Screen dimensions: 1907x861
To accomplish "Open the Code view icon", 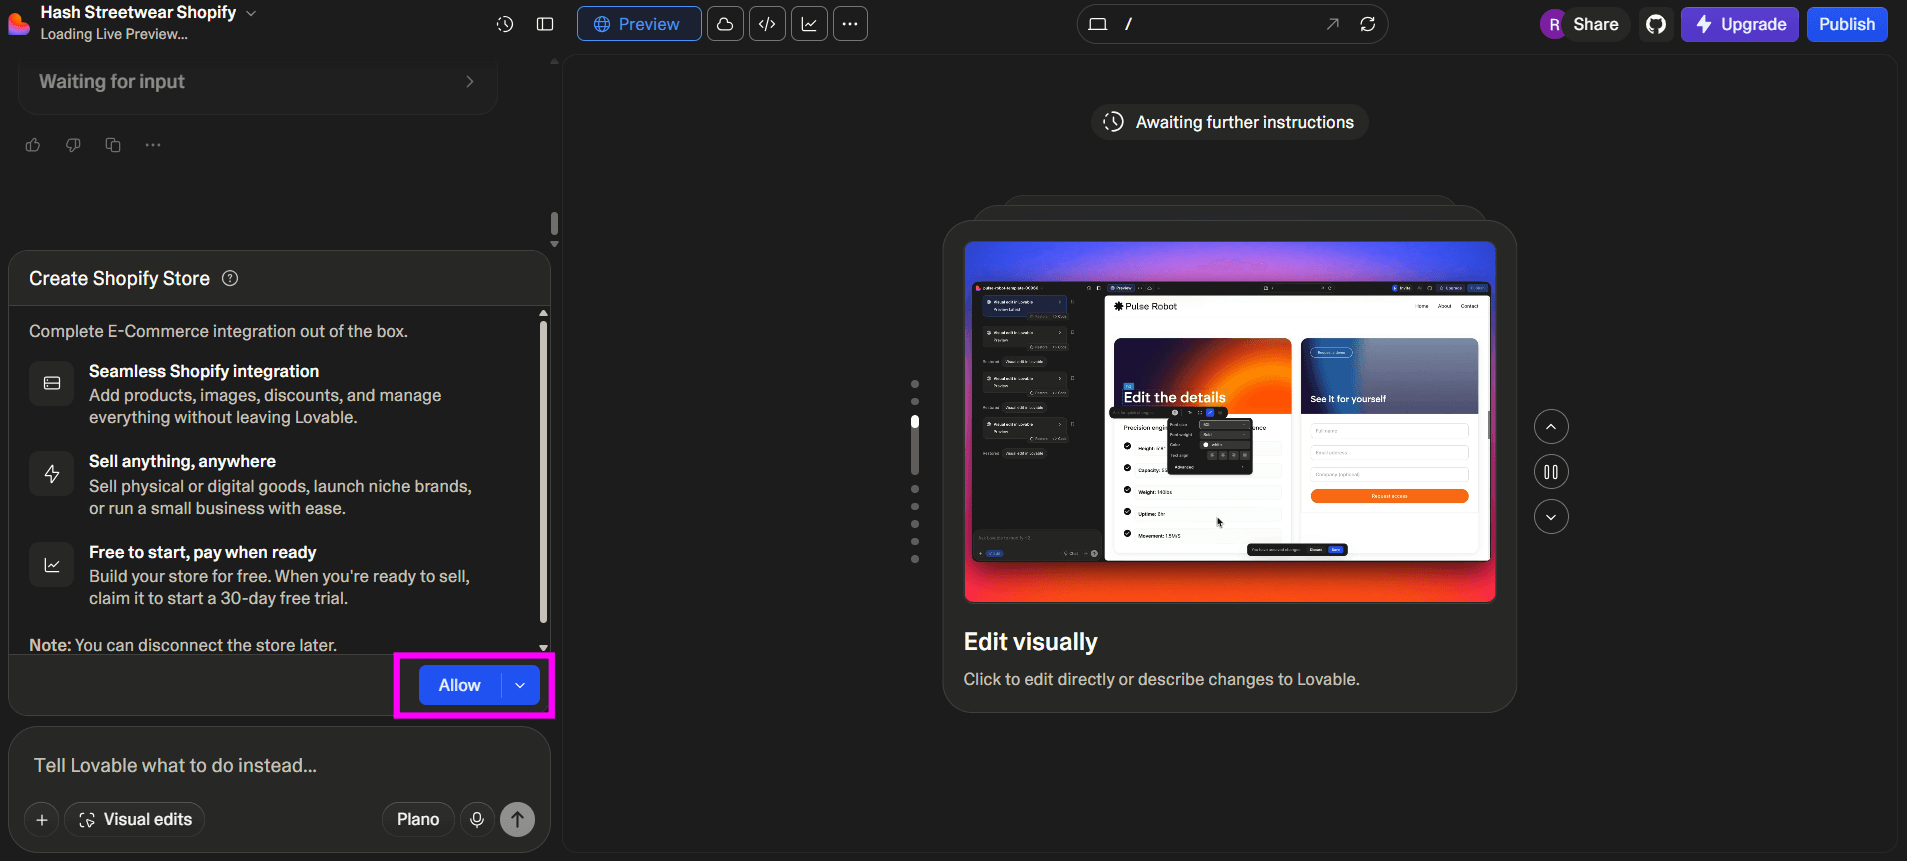I will coord(767,24).
